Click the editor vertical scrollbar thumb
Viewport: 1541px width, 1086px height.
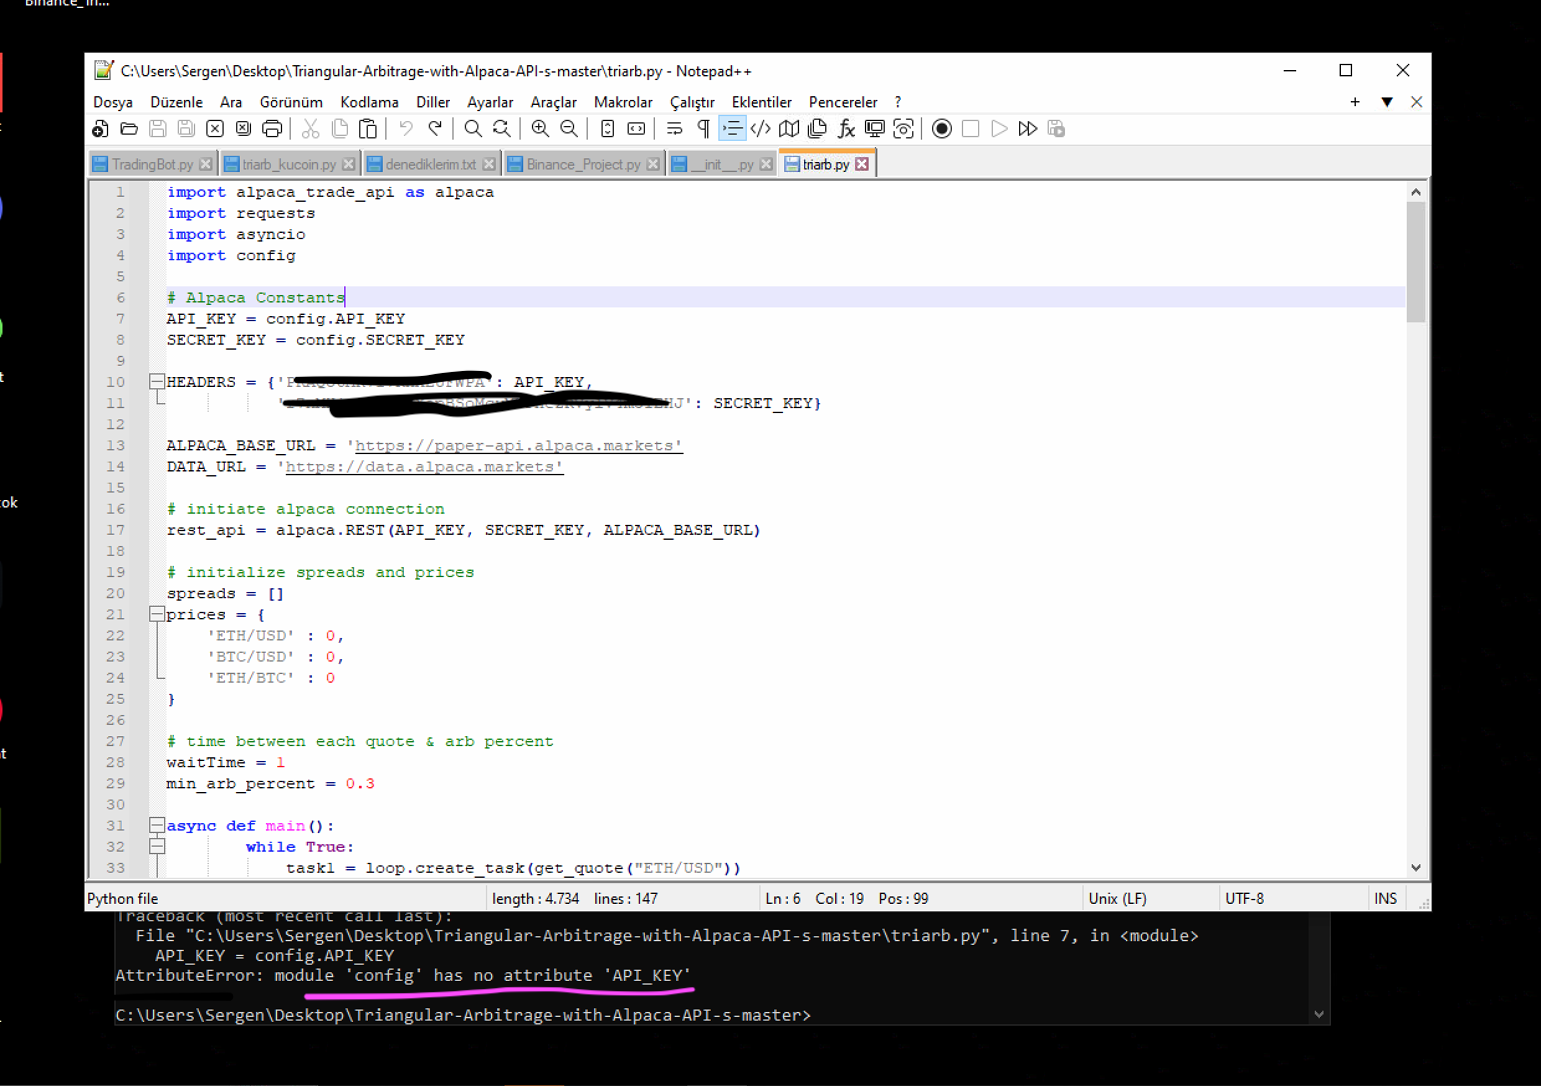[1416, 262]
